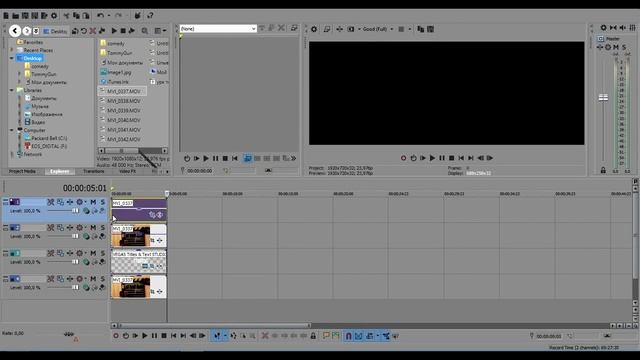
Task: Mute track 2
Action: (x=93, y=227)
